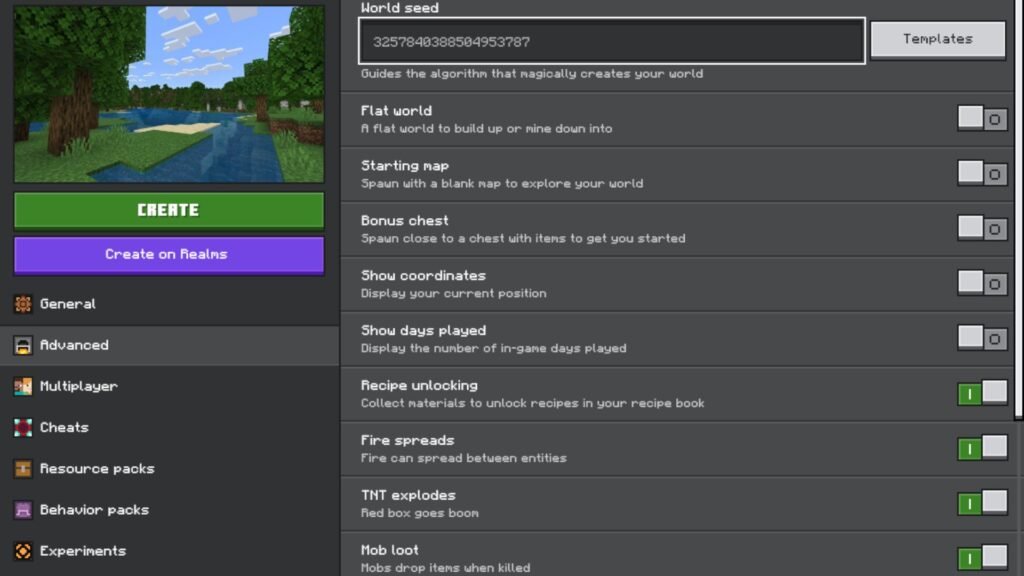Click the "Flat world" setting label
Screen dimensions: 1024x576
point(396,111)
